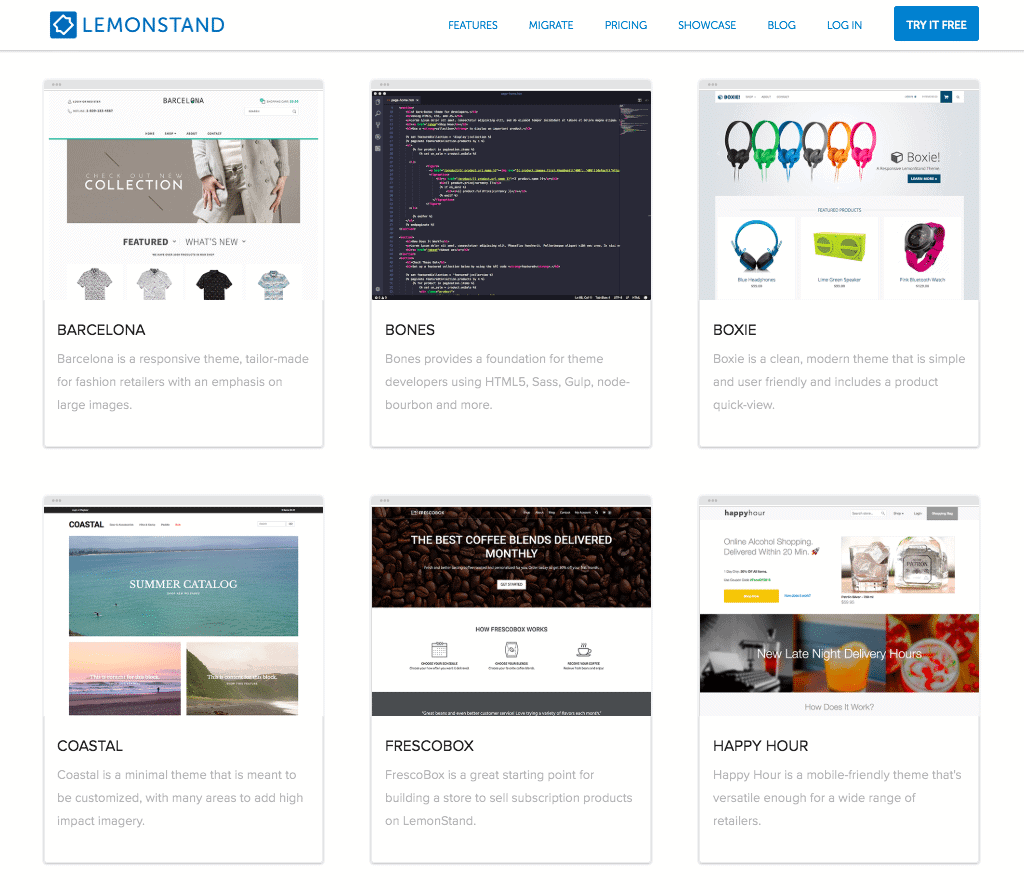Click the calendar schedule icon in FrescoBox preview
This screenshot has width=1024, height=890.
pyautogui.click(x=440, y=650)
